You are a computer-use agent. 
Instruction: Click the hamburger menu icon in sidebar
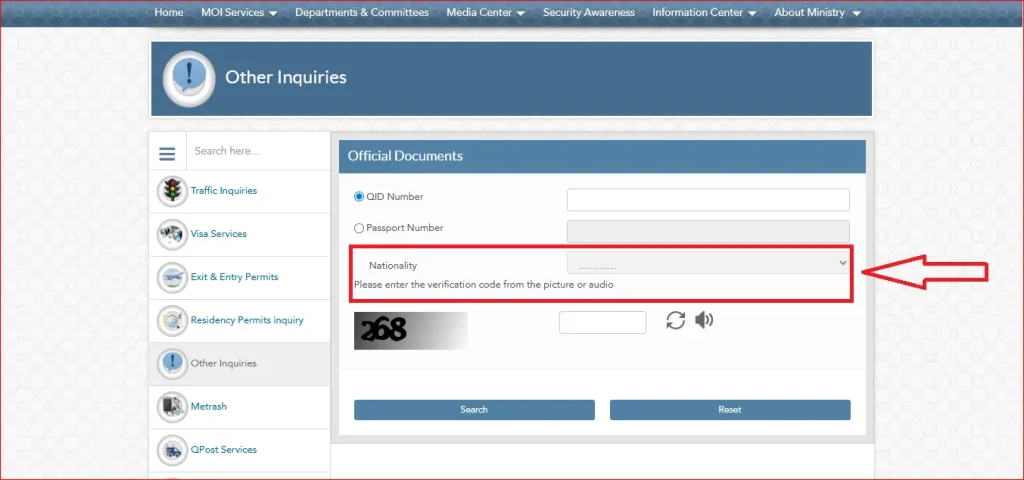pyautogui.click(x=167, y=154)
